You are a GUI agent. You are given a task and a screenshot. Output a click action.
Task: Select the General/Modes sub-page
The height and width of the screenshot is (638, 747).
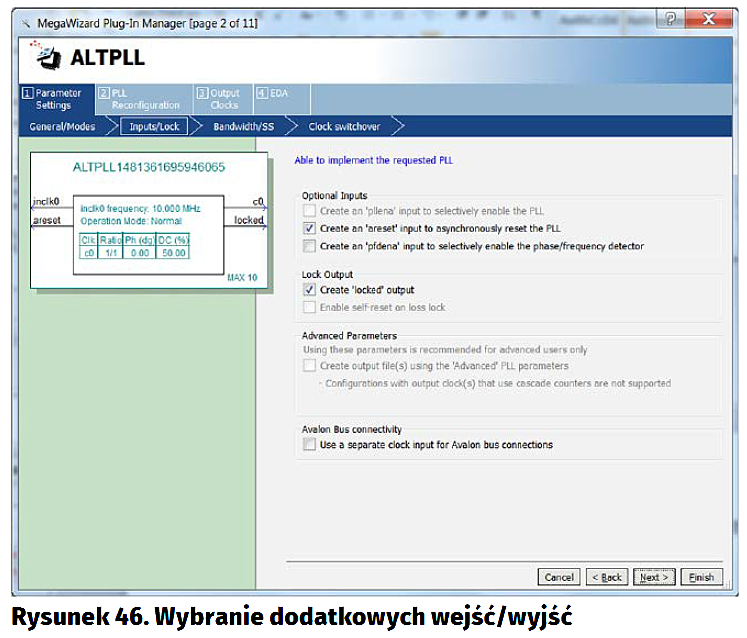coord(62,127)
